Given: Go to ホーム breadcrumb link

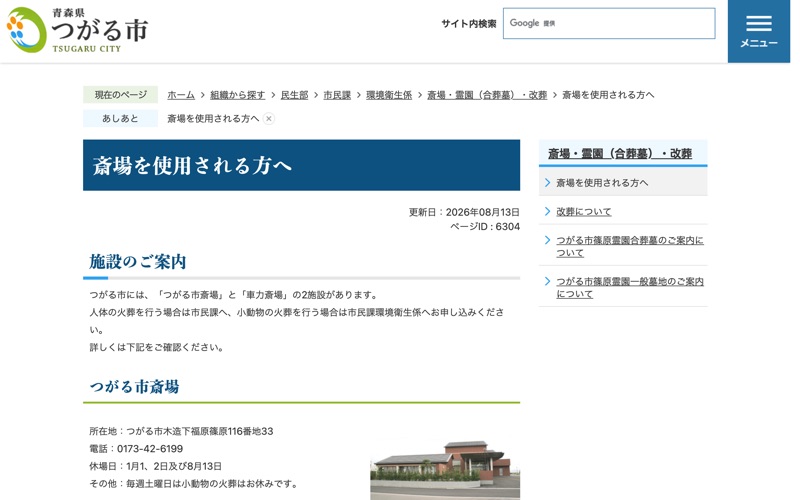Looking at the screenshot, I should 181,95.
